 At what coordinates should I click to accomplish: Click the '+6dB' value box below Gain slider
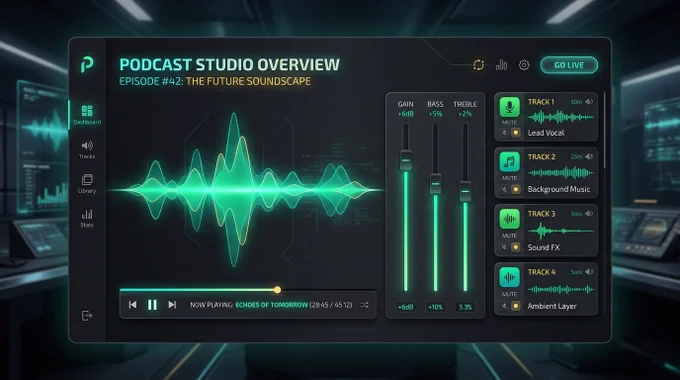click(x=405, y=307)
